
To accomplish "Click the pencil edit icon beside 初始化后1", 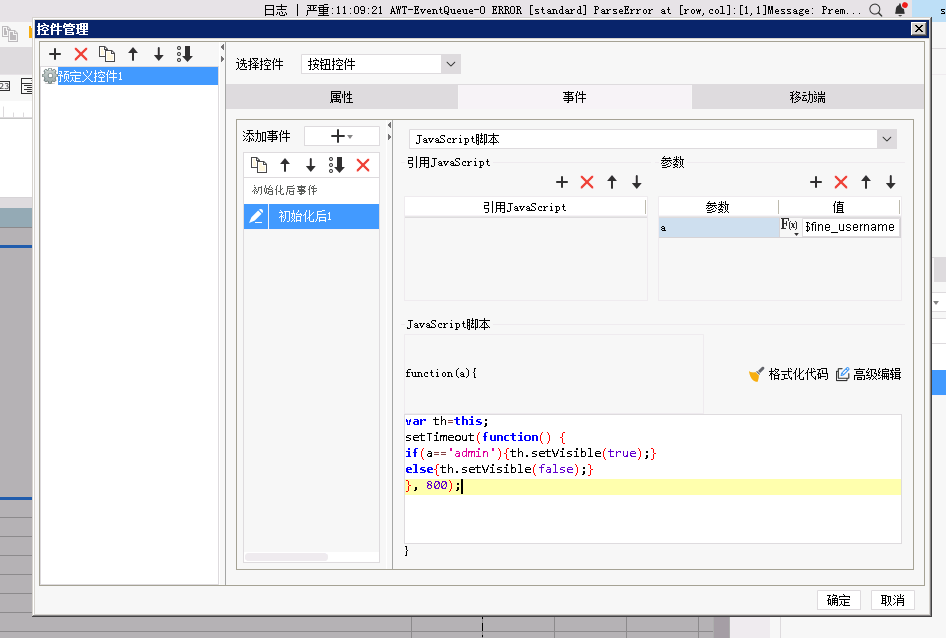I will click(256, 216).
